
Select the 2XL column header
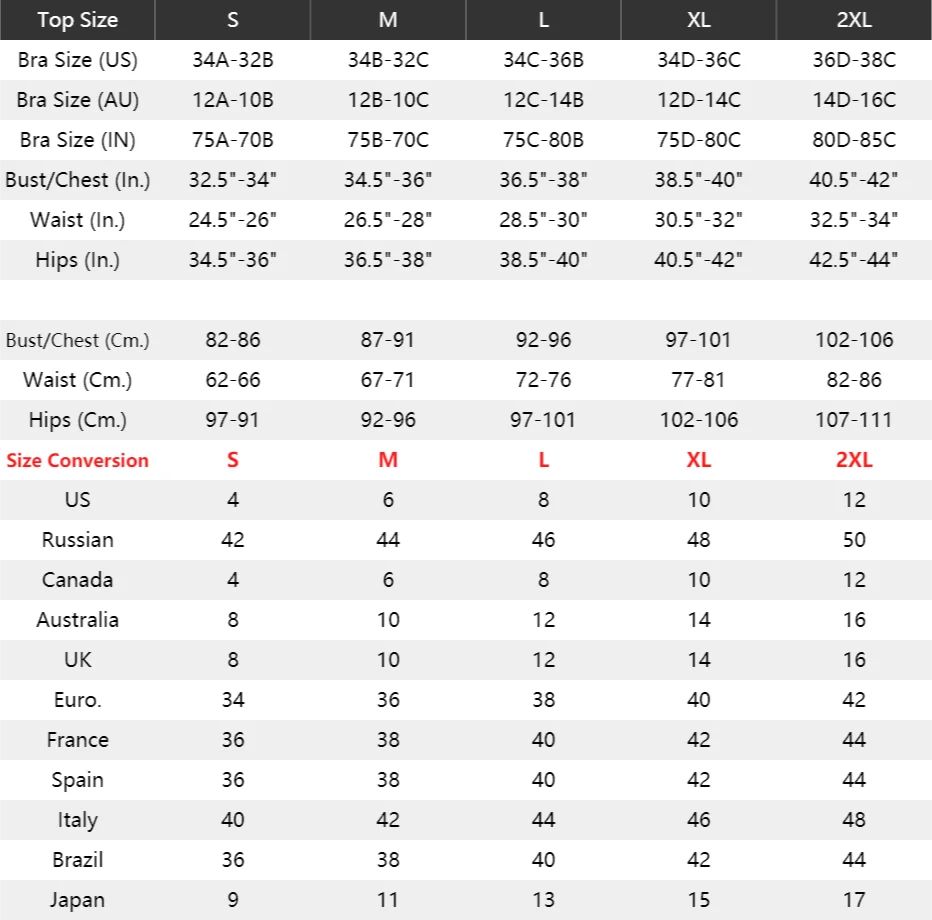point(854,20)
